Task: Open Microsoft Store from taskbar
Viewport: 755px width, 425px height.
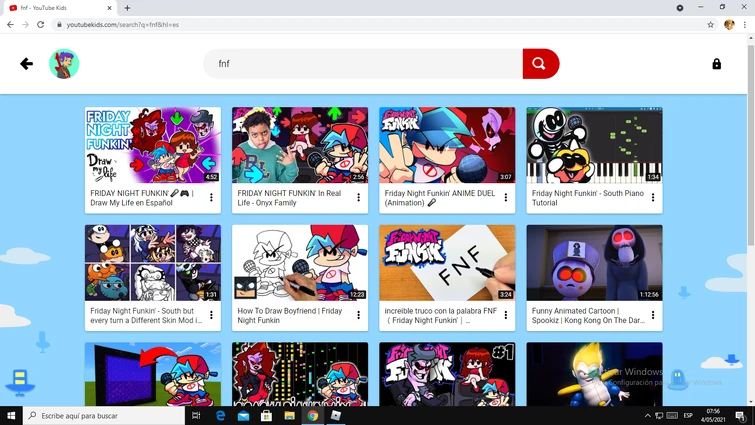Action: 266,415
